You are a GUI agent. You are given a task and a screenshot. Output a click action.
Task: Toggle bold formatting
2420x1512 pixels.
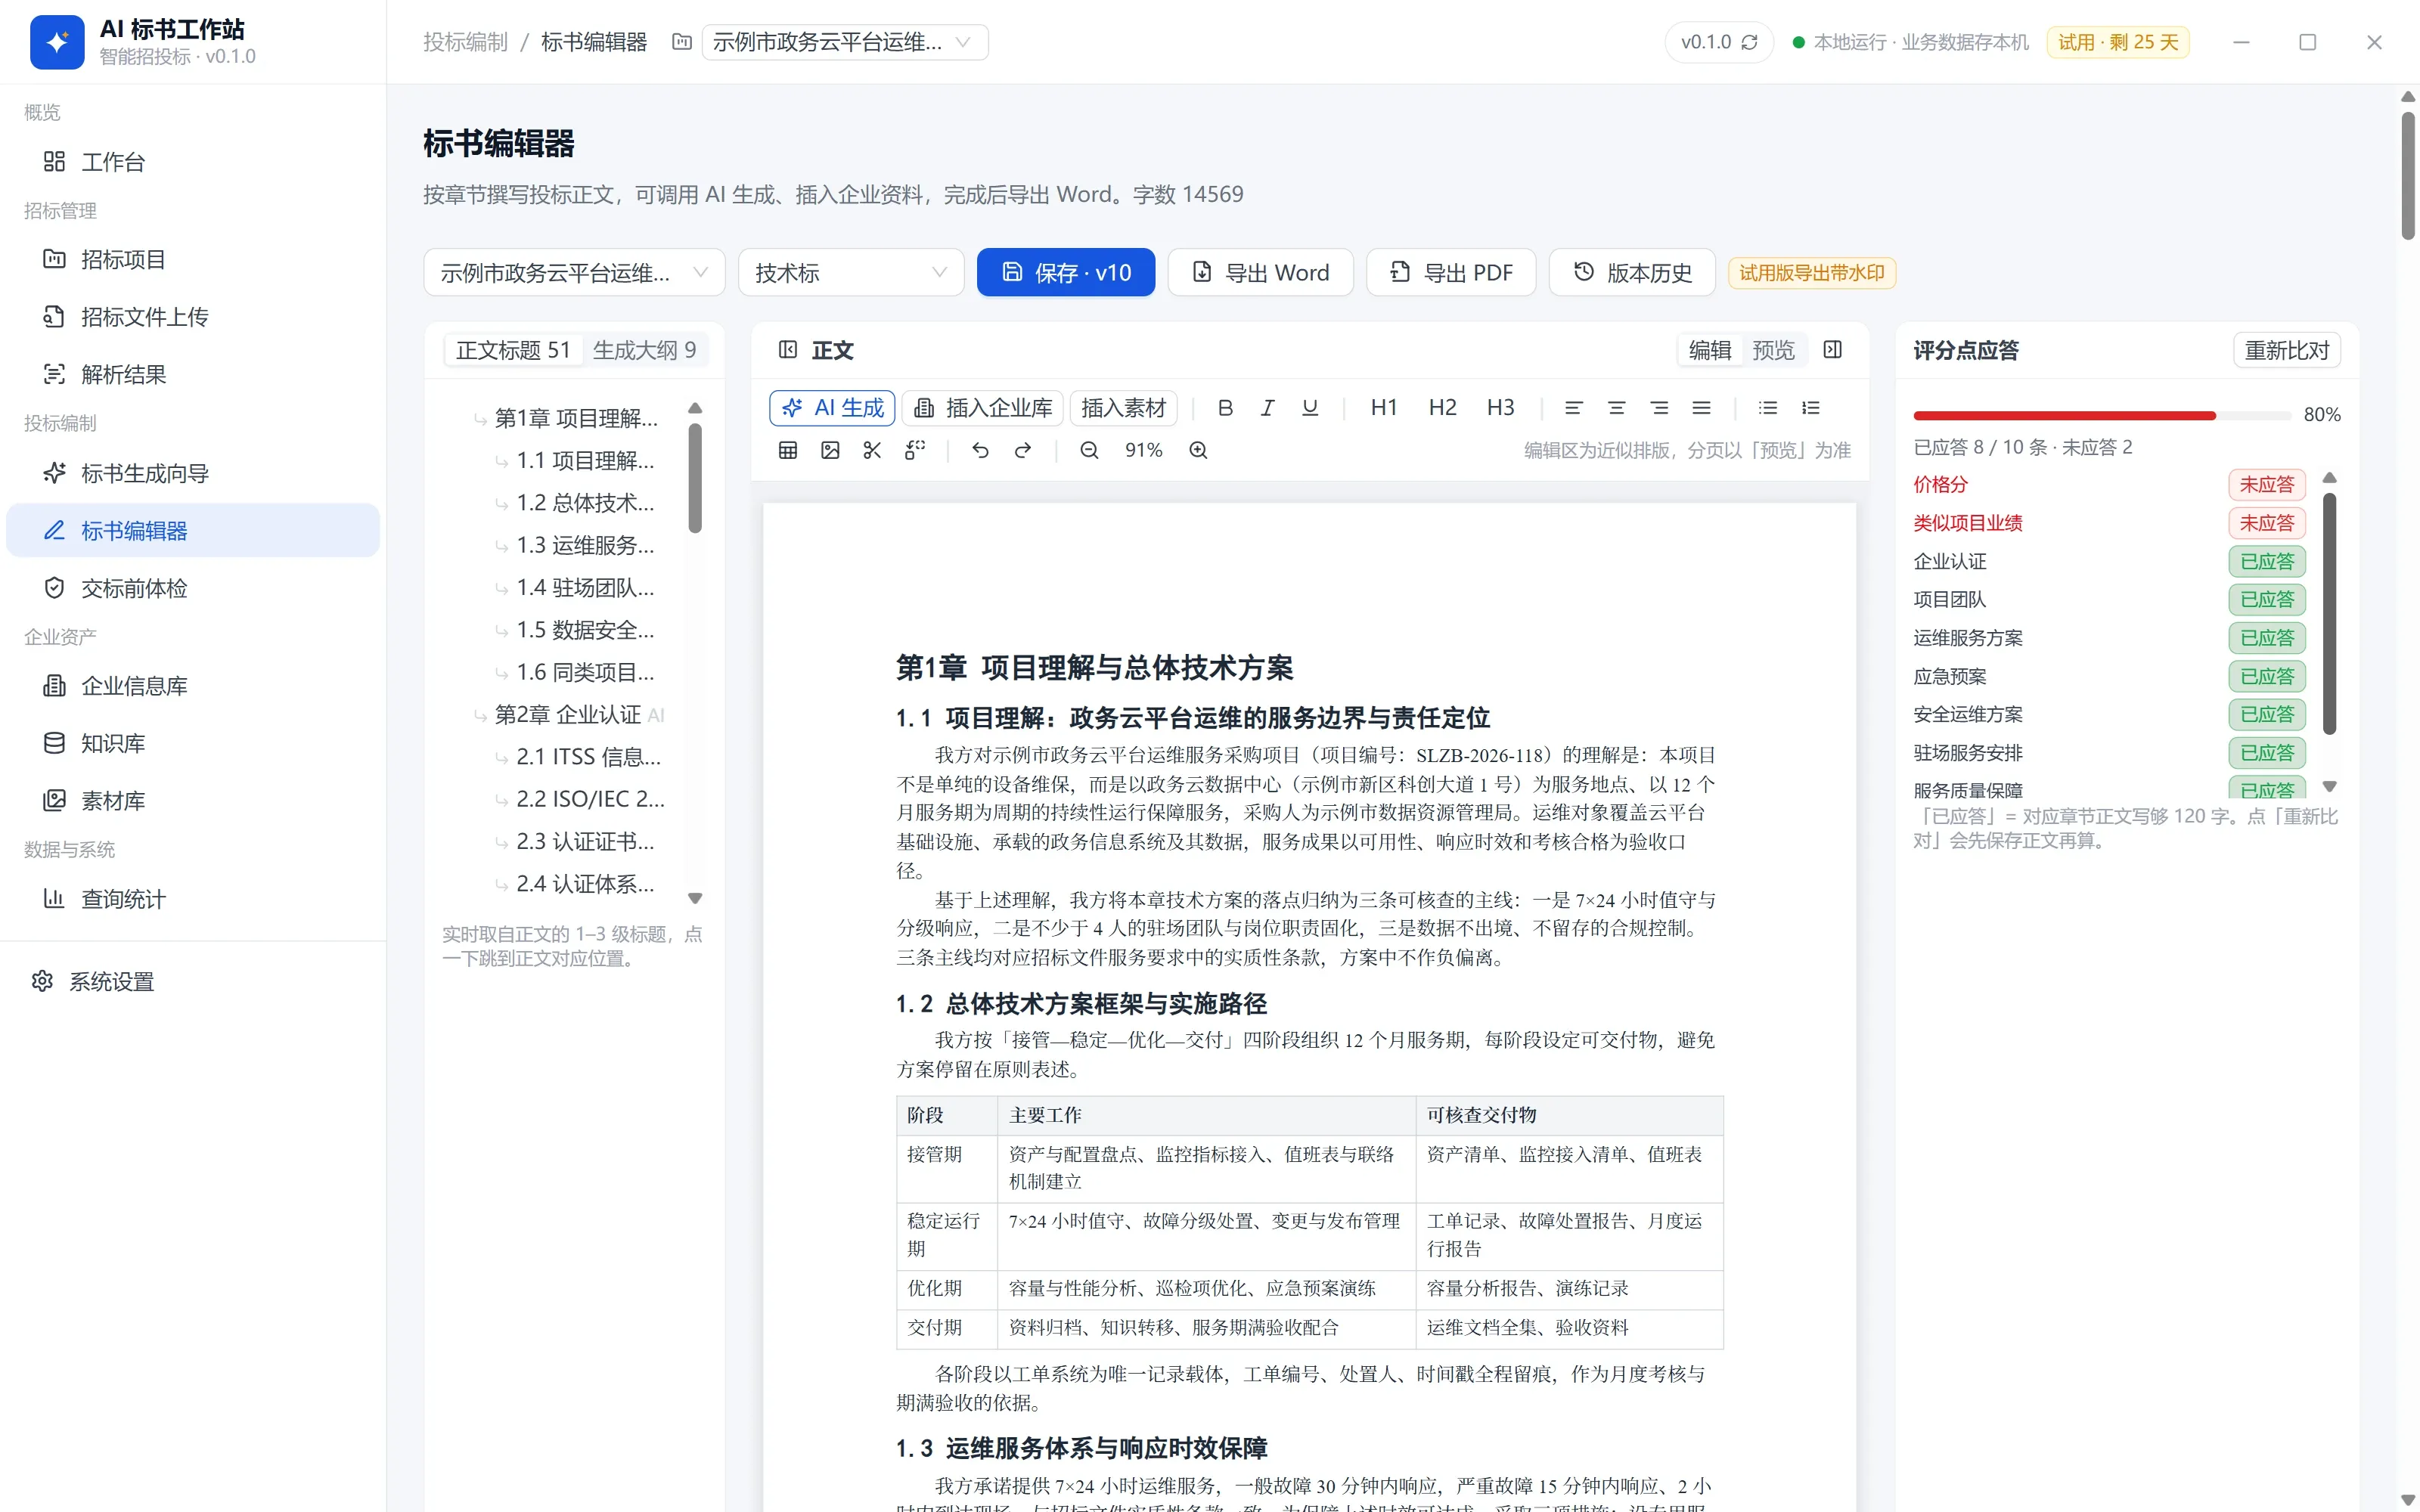[x=1225, y=407]
